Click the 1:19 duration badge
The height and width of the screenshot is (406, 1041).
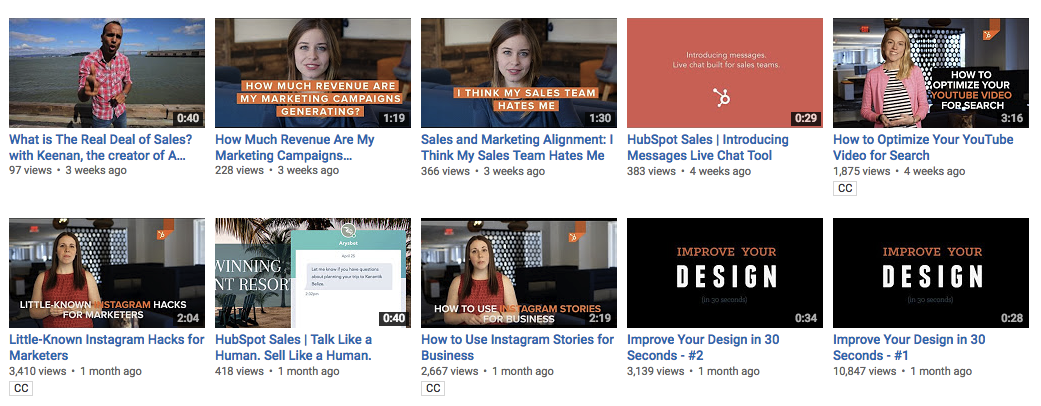click(393, 119)
